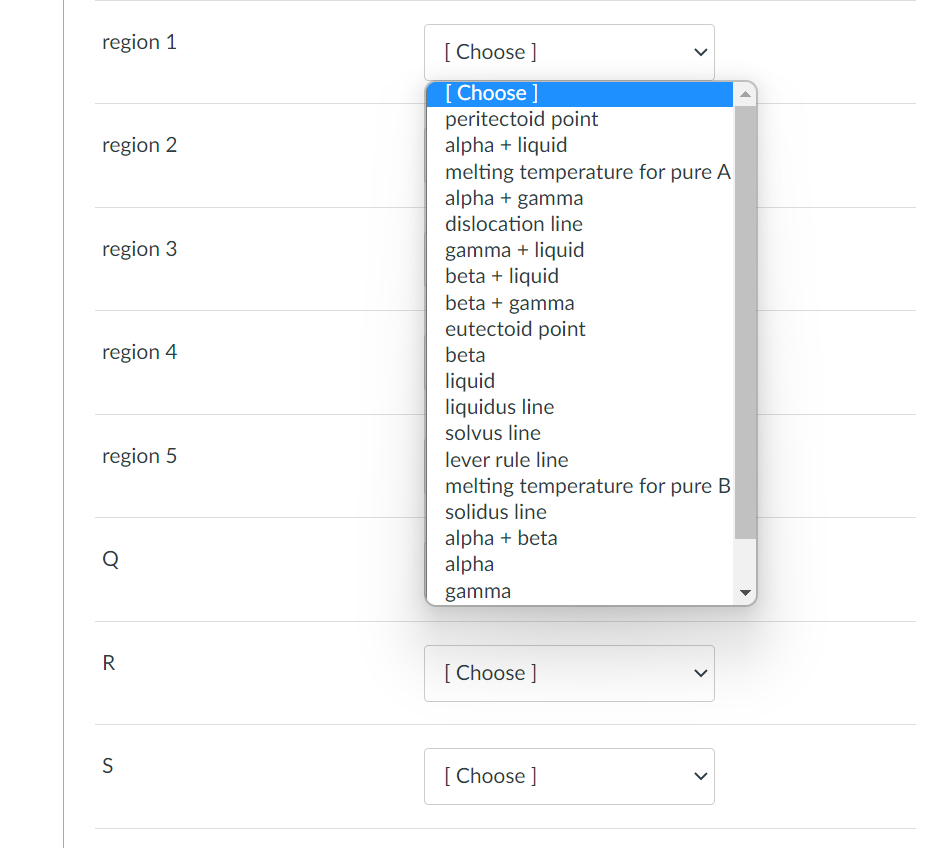Open the S answer dropdown

click(569, 776)
